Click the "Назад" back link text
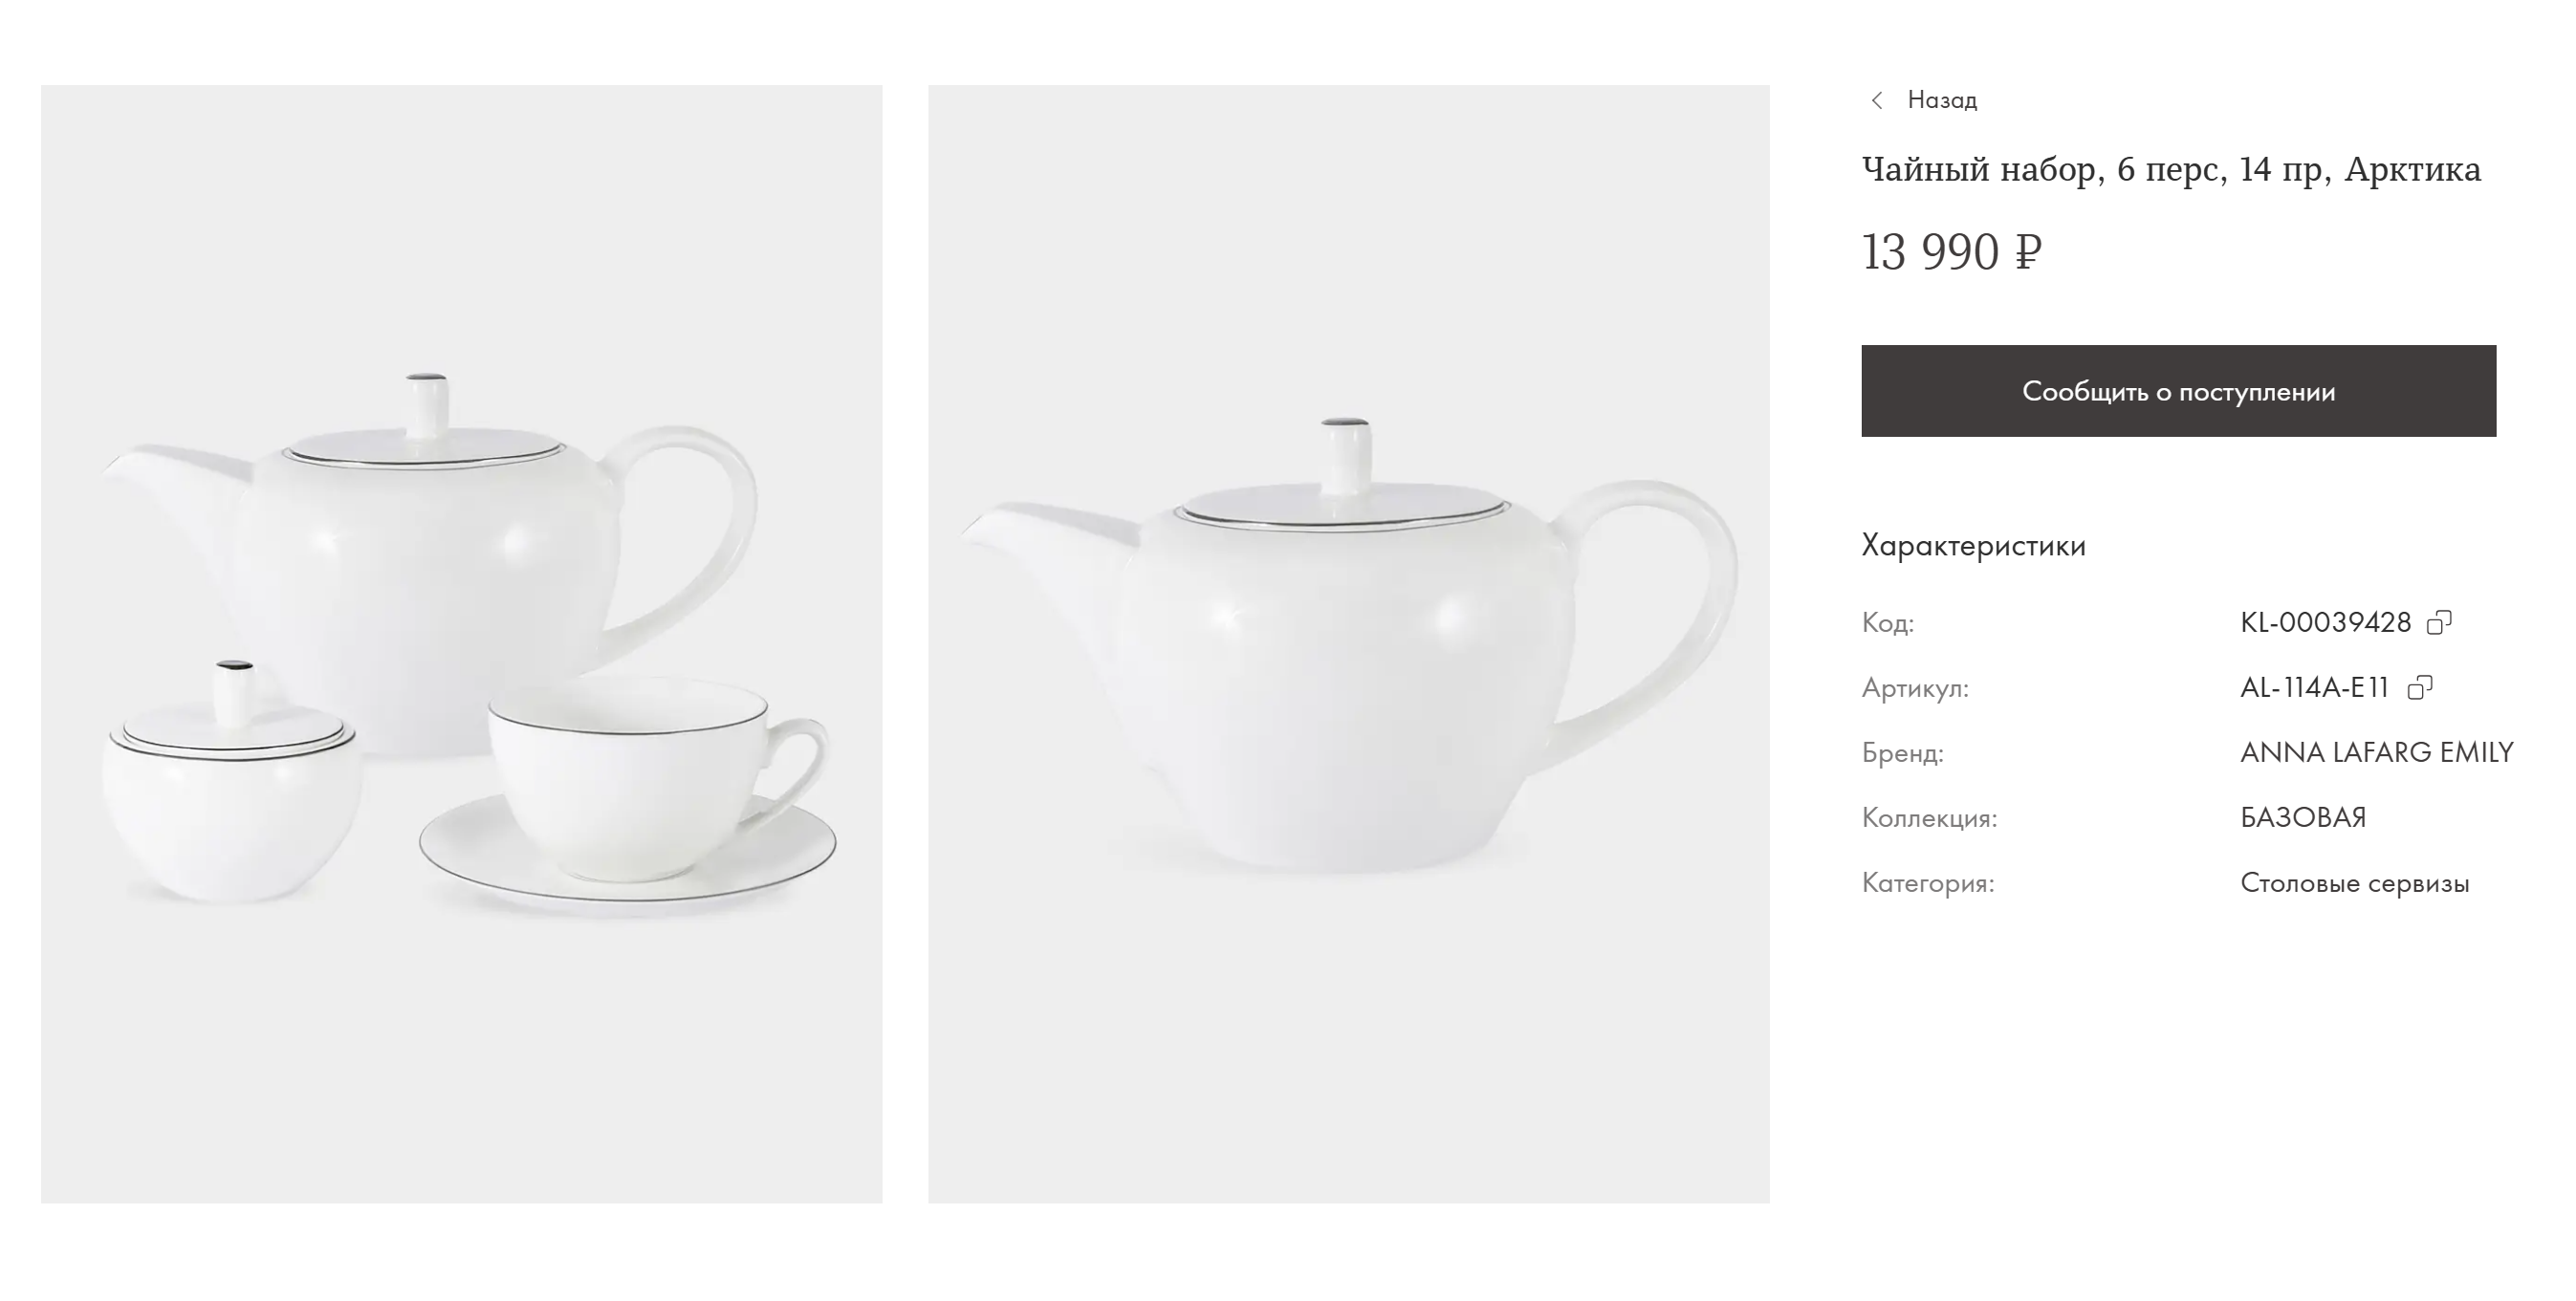 1942,100
